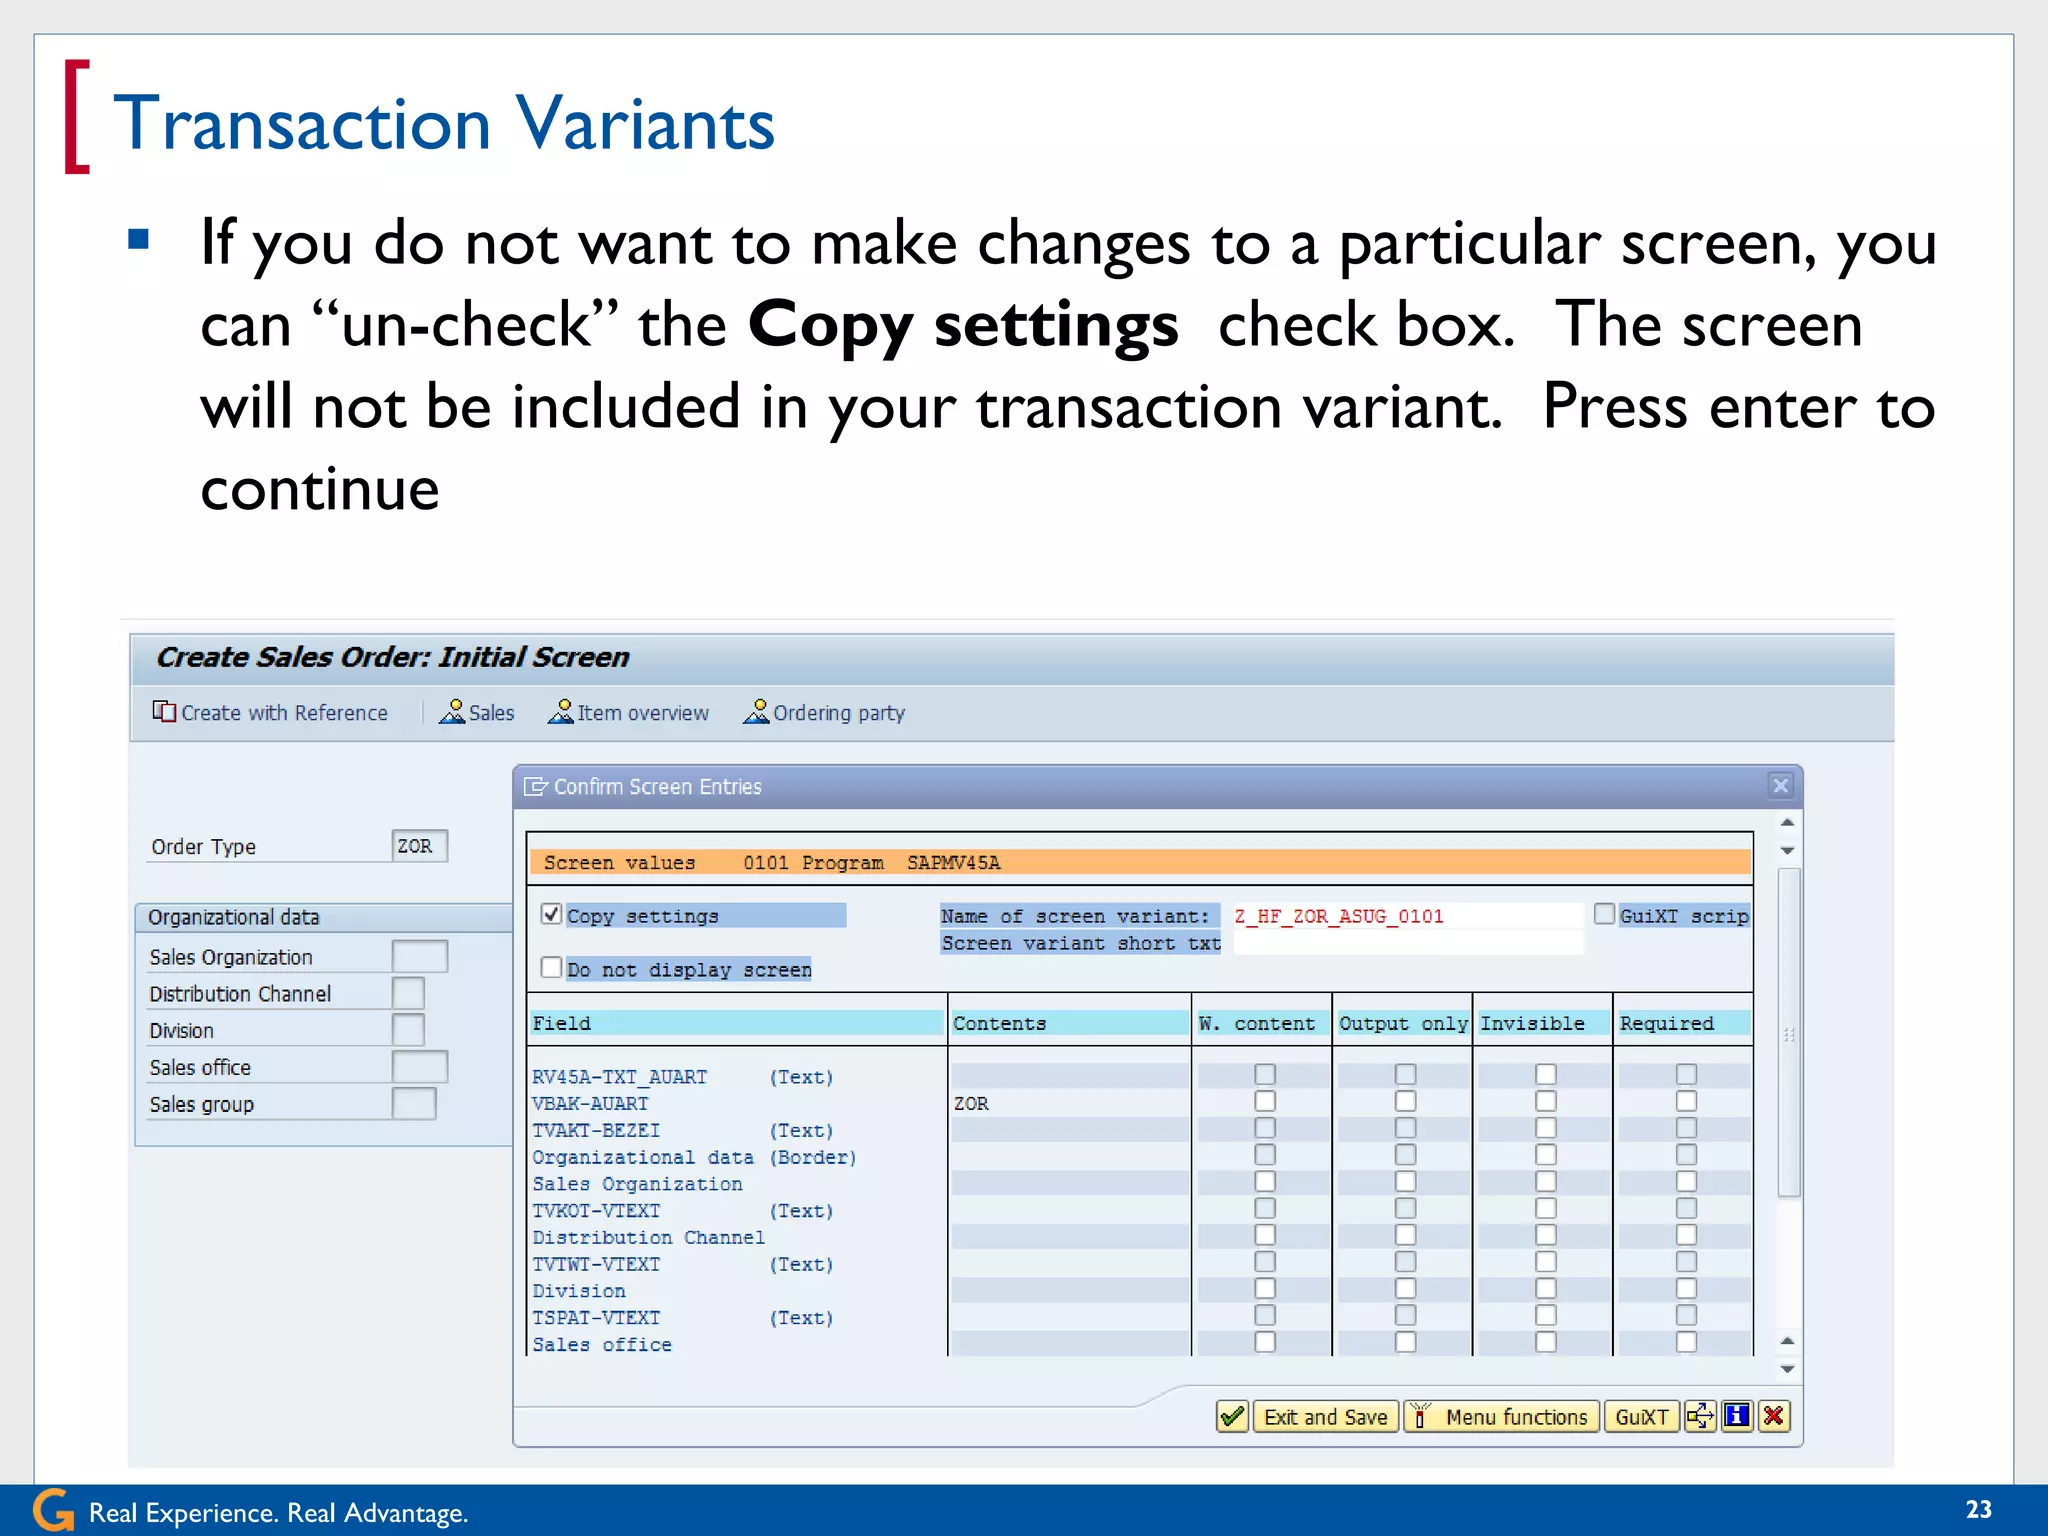Close the Confirm Screen Entries dialog

coord(1780,786)
